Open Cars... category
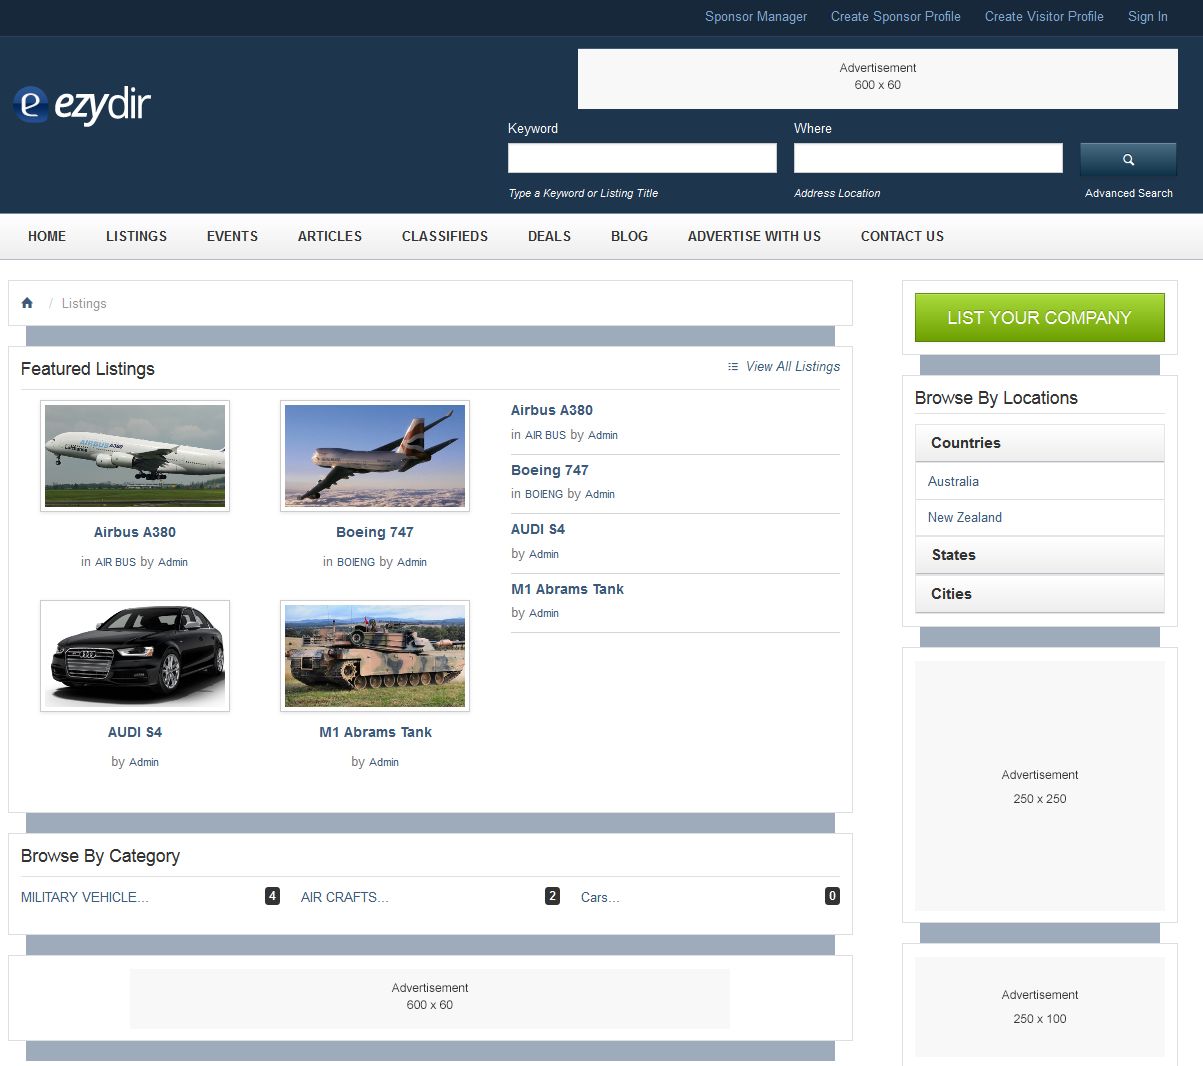The height and width of the screenshot is (1066, 1203). point(600,897)
